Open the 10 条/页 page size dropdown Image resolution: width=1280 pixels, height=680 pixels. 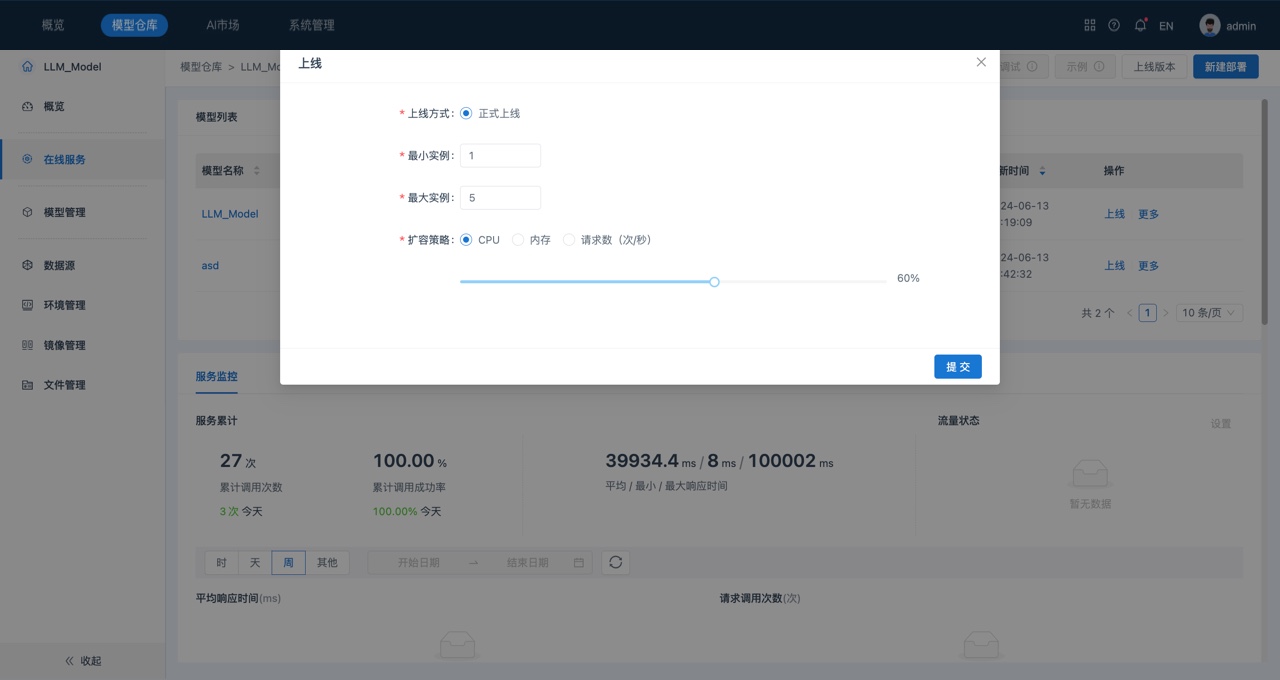coord(1209,313)
